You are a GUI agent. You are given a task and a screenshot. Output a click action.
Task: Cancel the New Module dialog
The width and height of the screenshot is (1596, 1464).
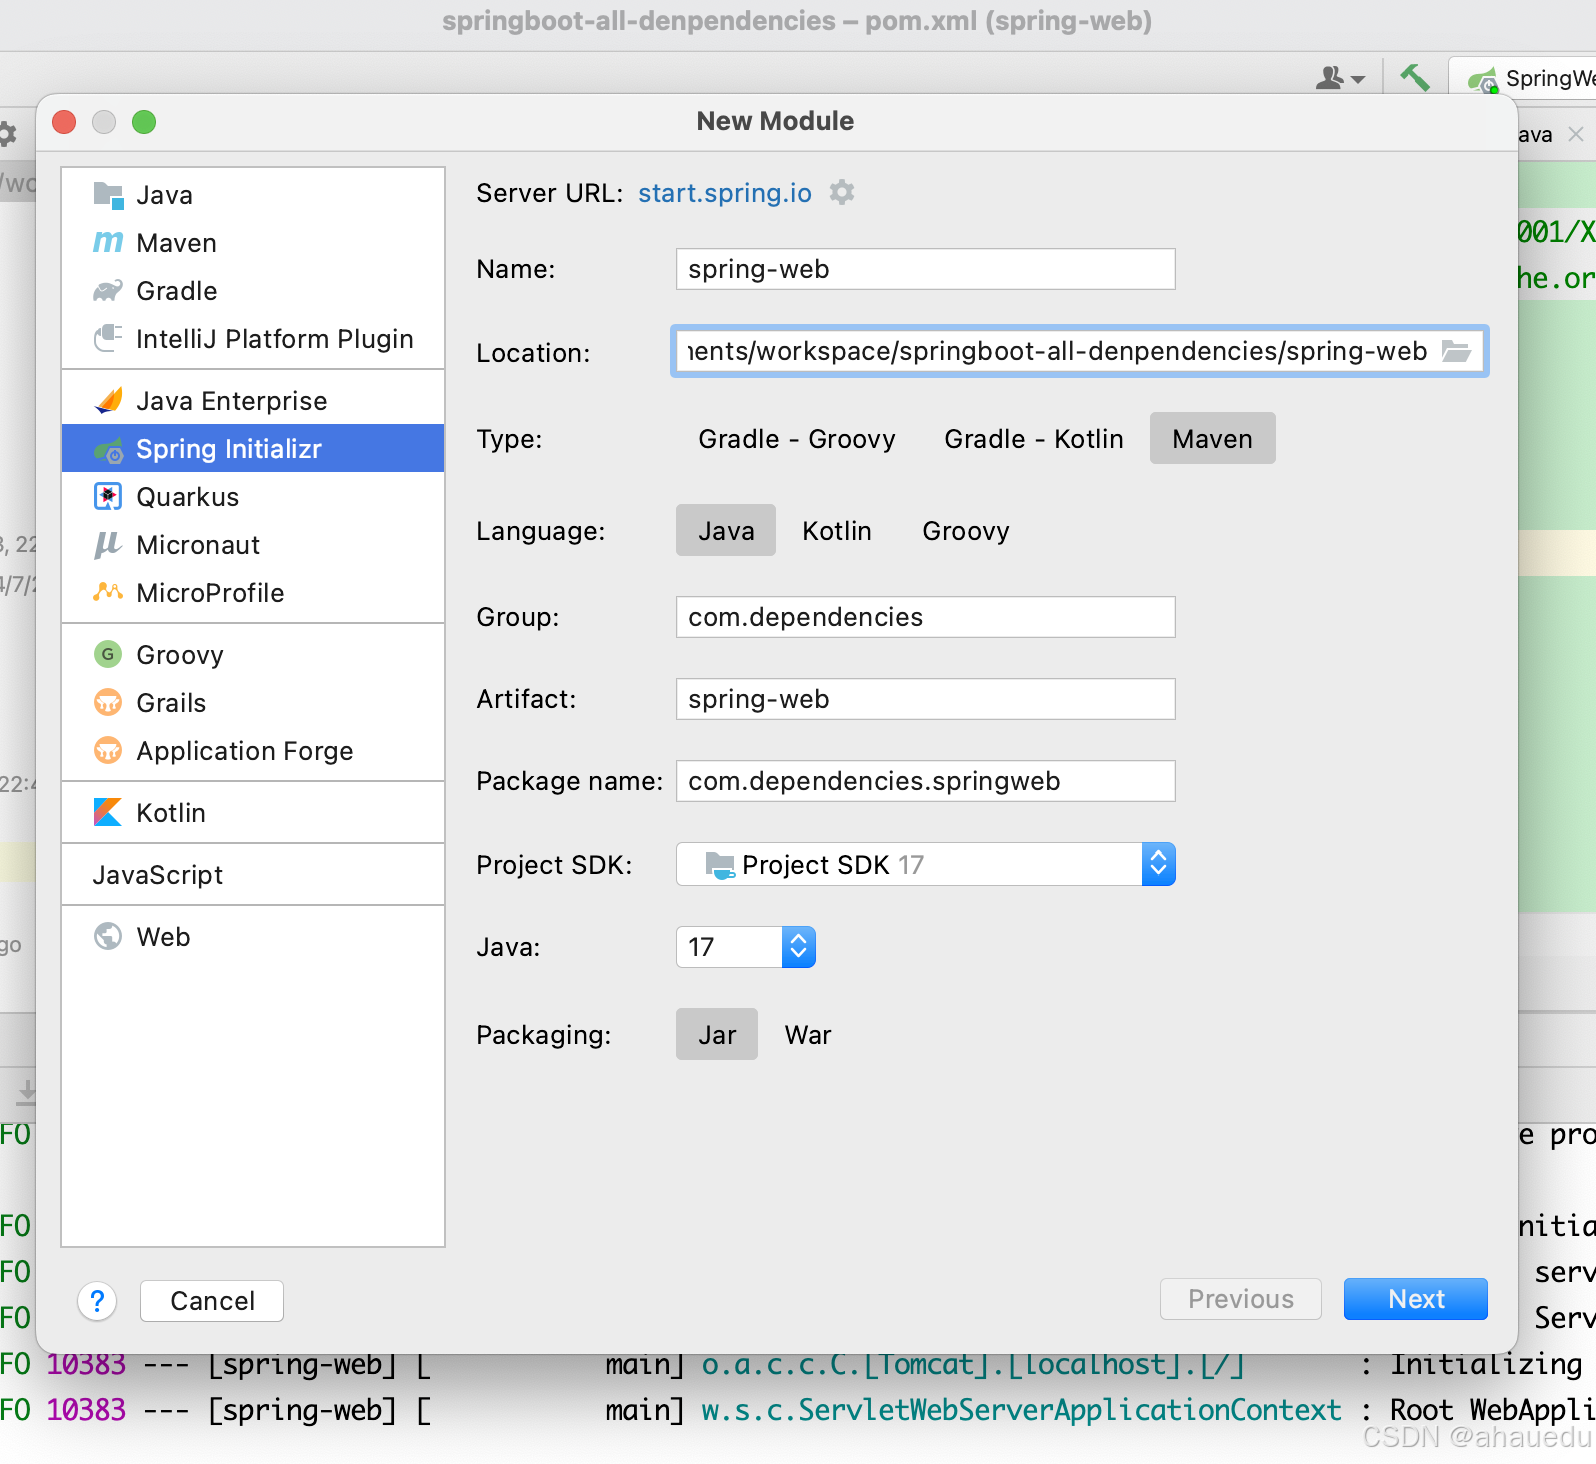coord(212,1301)
